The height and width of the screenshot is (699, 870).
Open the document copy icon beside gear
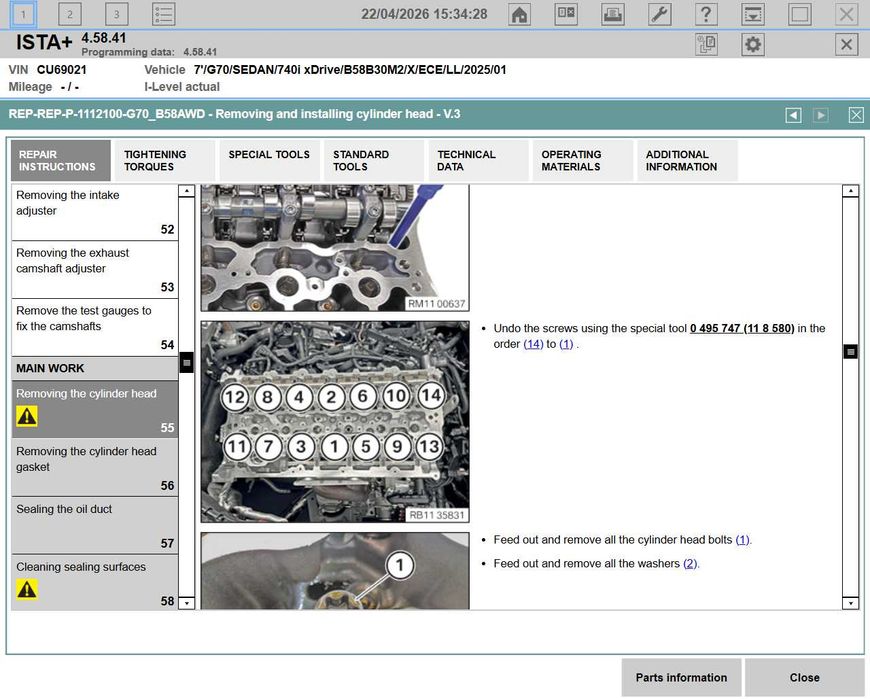[x=706, y=44]
